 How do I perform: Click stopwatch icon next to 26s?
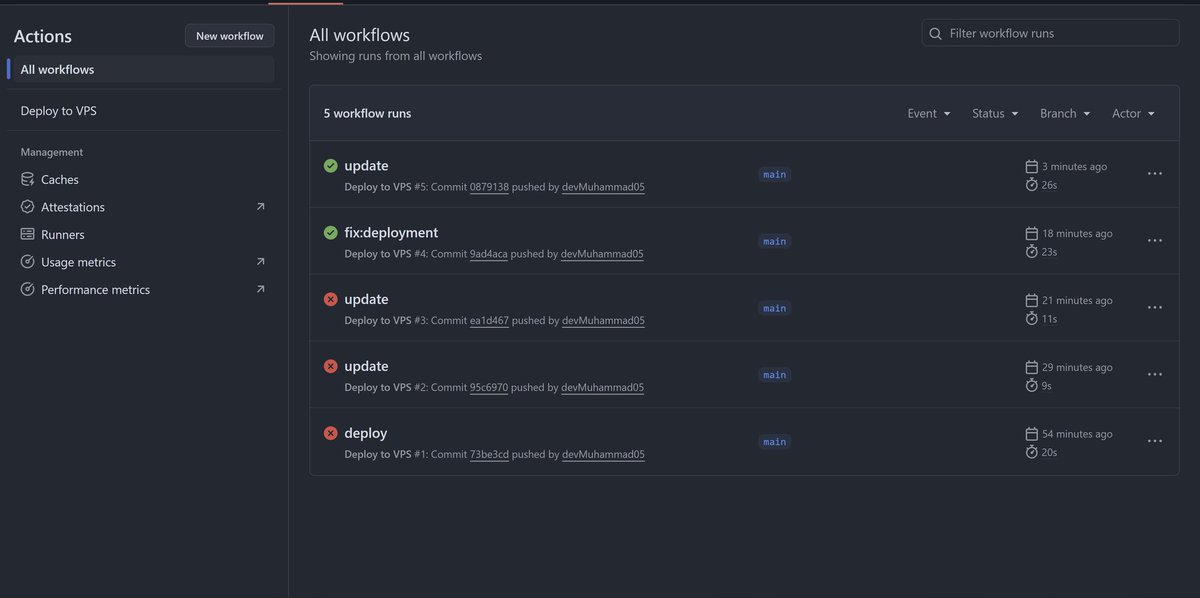click(x=1032, y=185)
